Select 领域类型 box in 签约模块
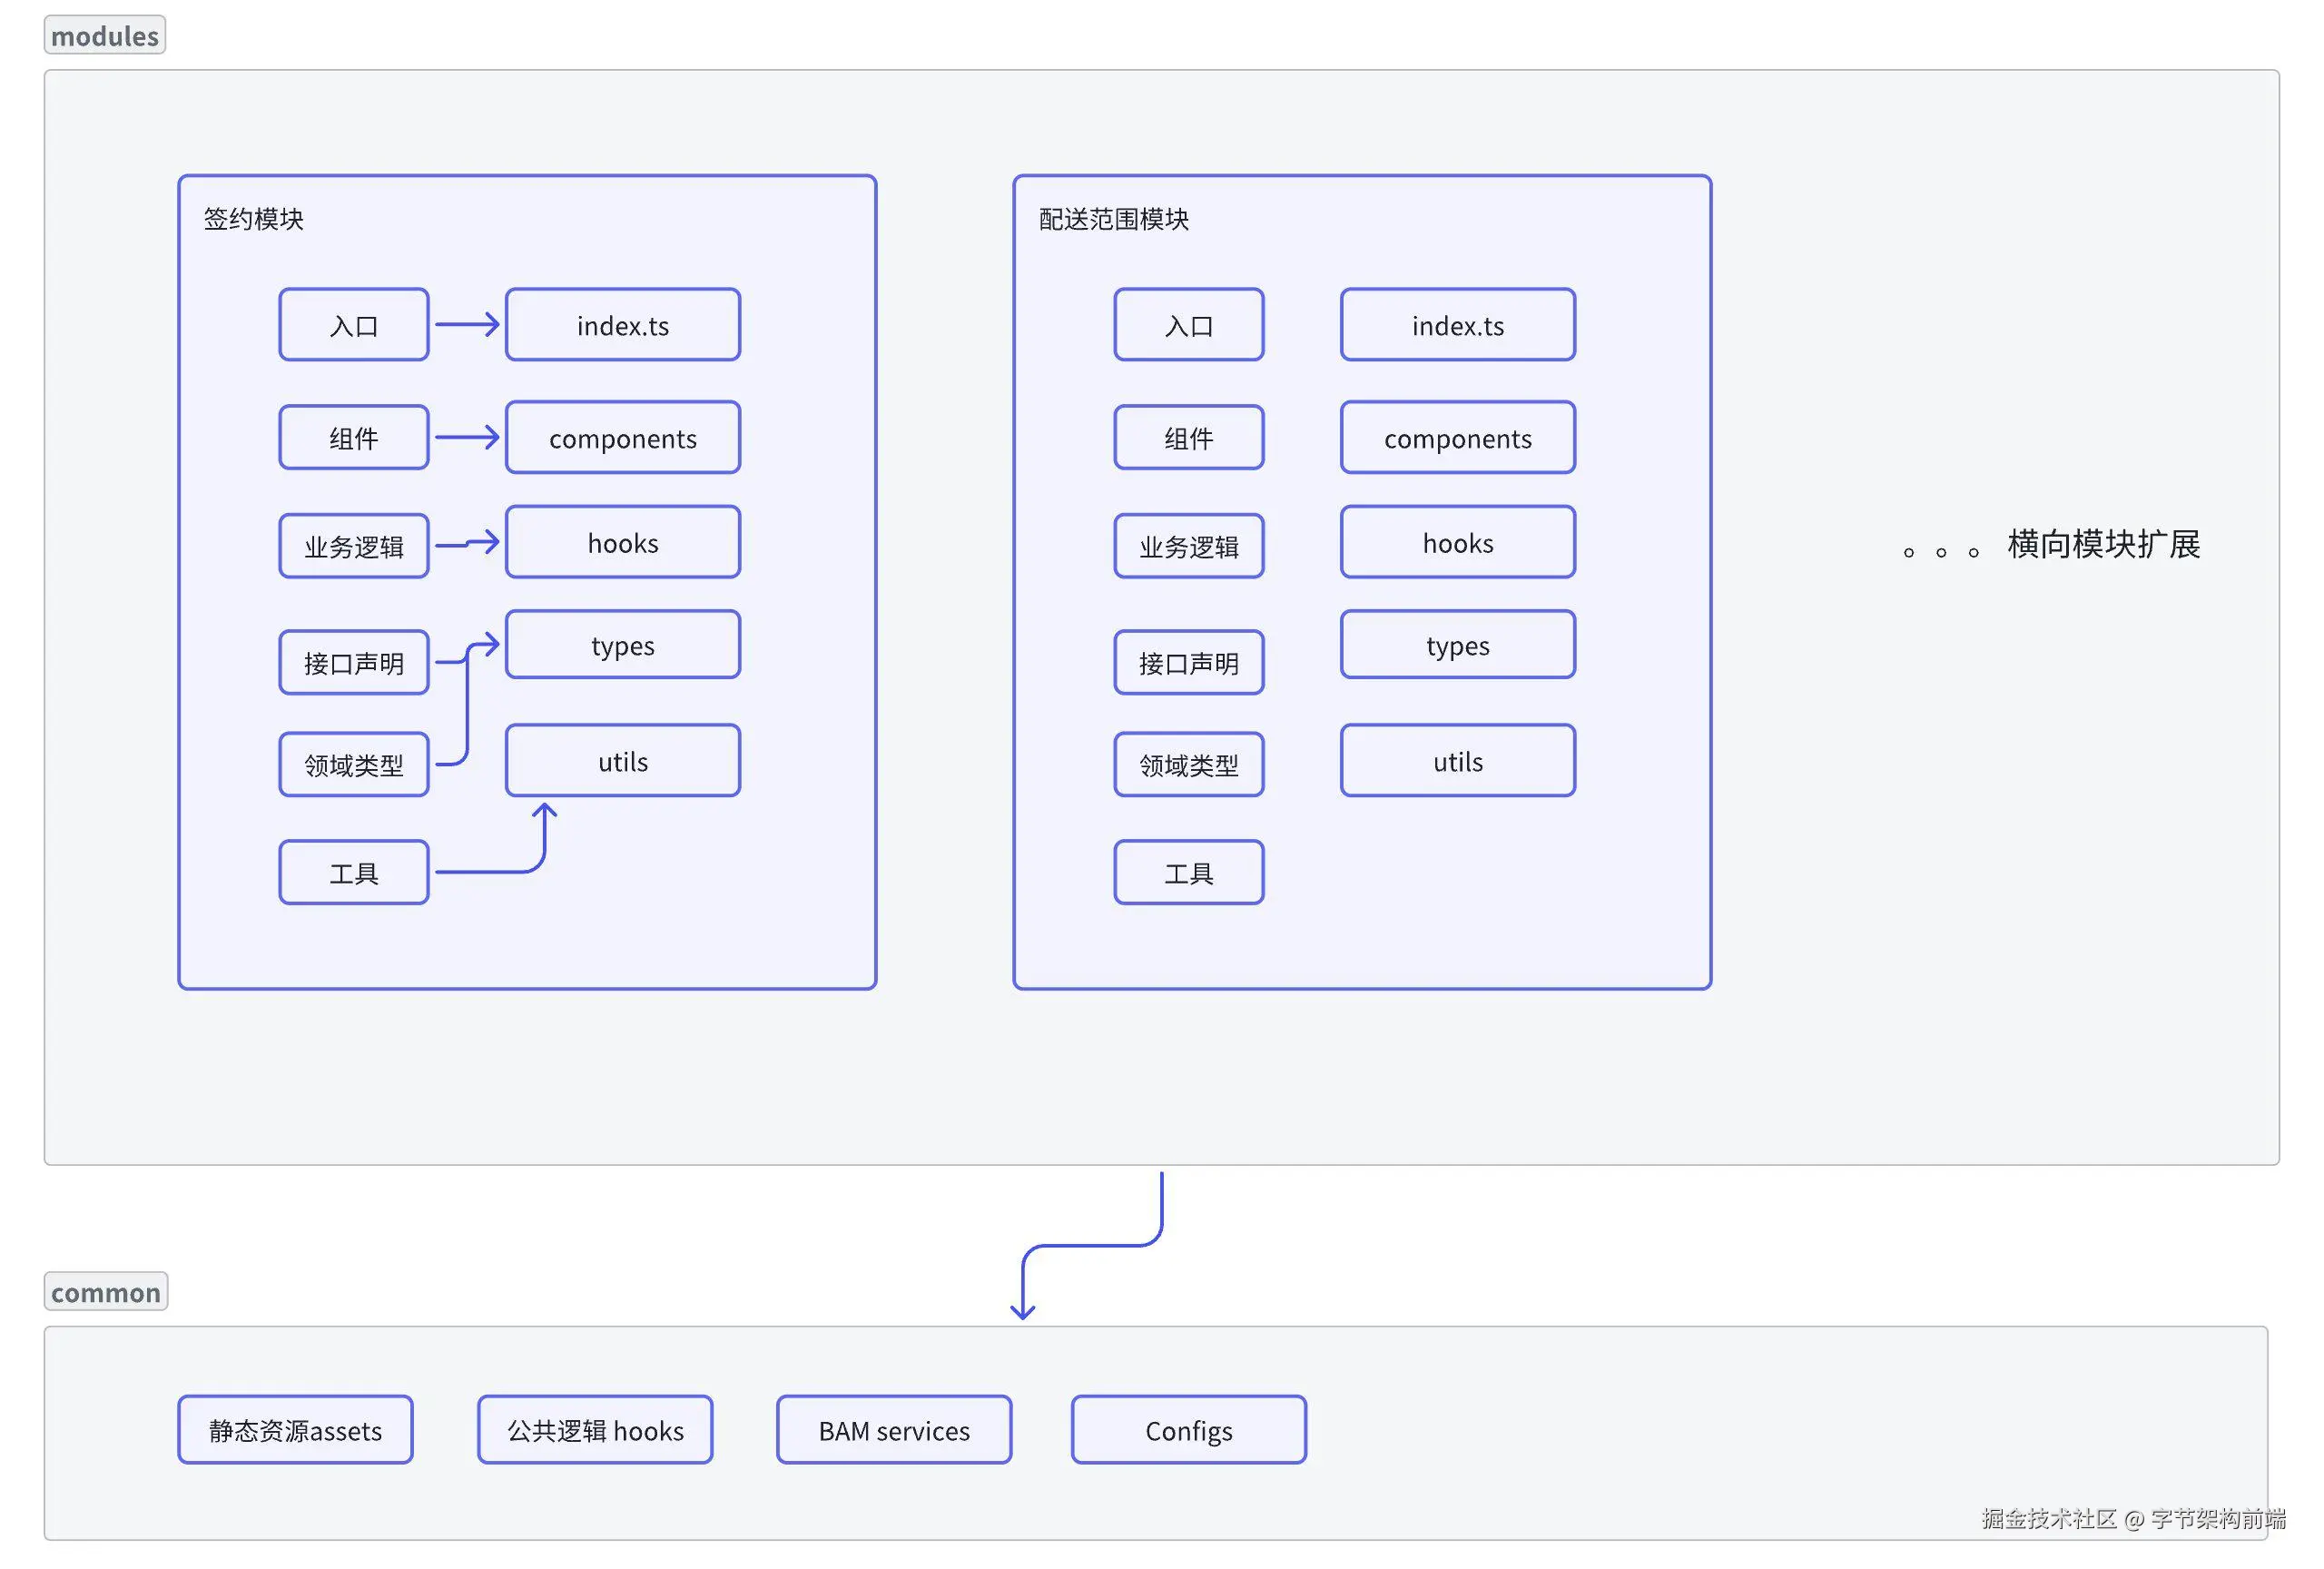The image size is (2324, 1569). (x=353, y=765)
